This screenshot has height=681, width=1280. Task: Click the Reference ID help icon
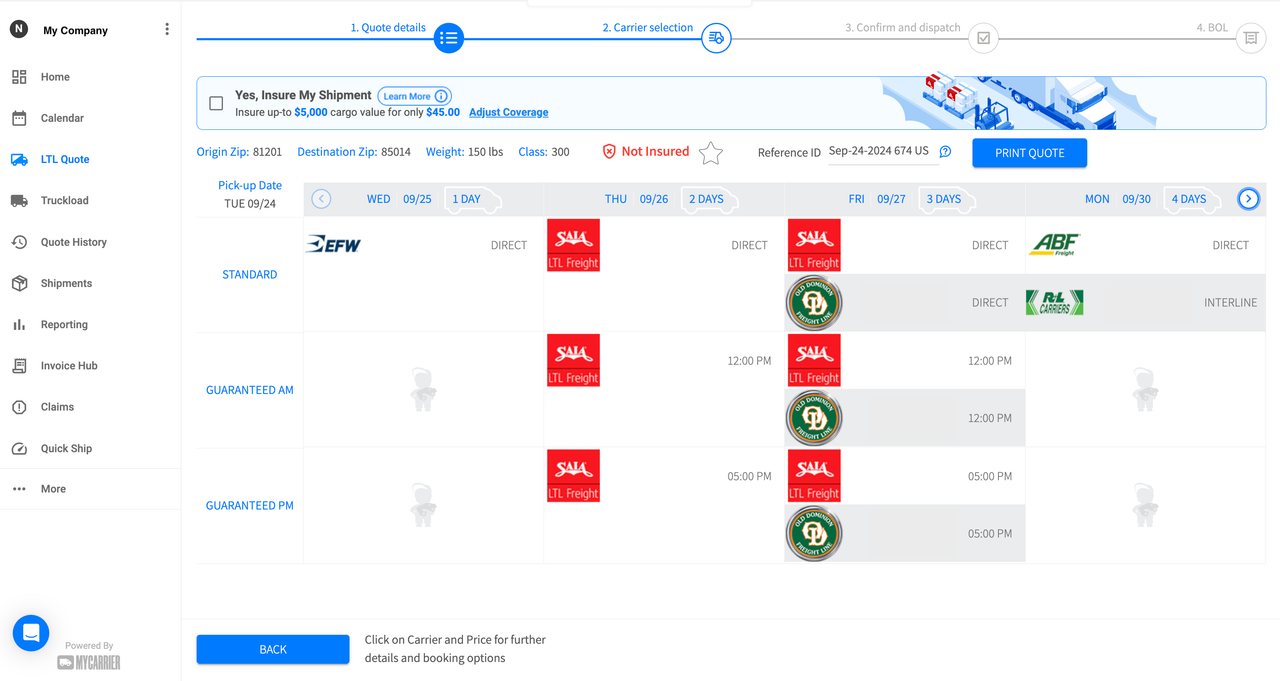tap(945, 152)
